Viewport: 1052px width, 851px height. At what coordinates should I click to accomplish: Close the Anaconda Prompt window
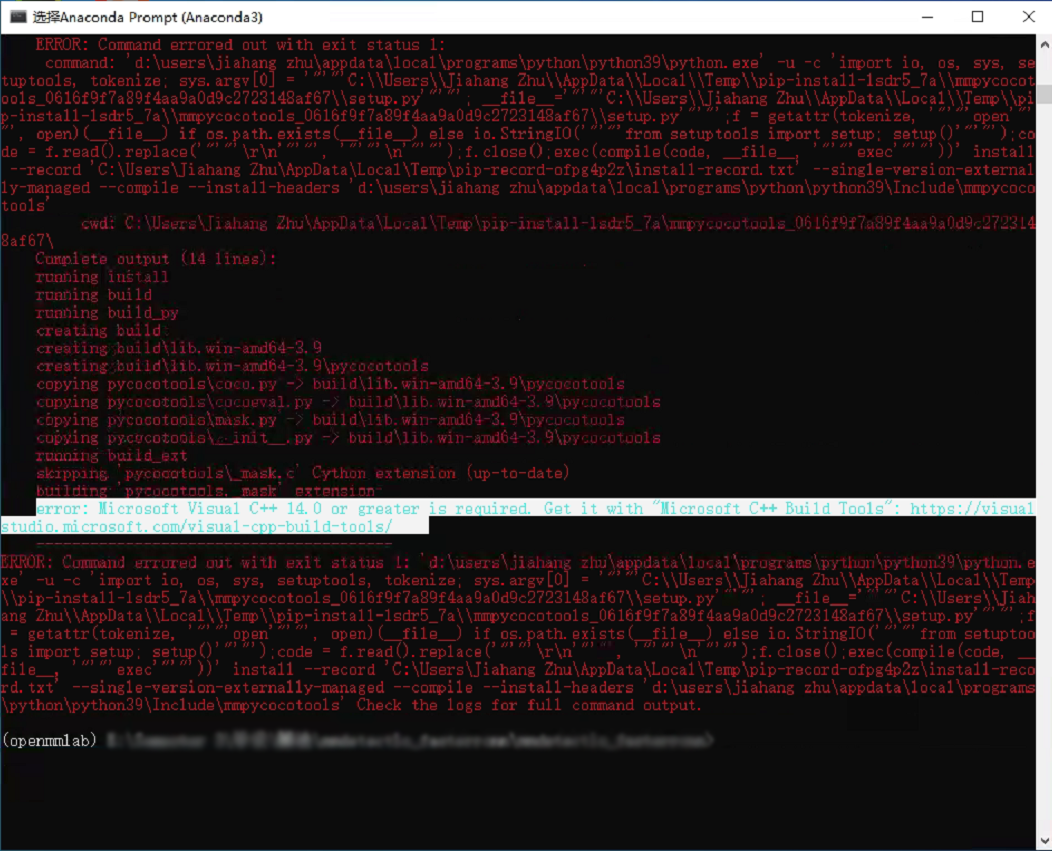coord(1029,17)
